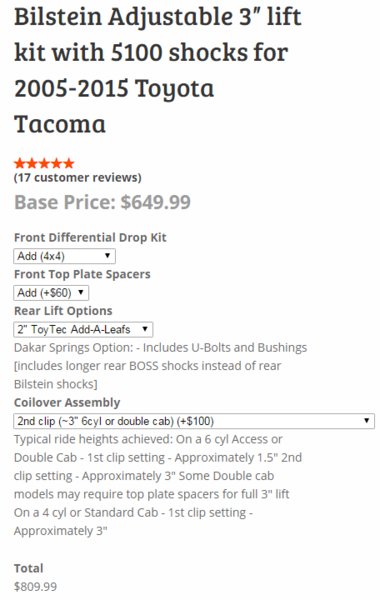This screenshot has height=600, width=380.
Task: Click the Front Top Plate Spacers label
Action: (82, 274)
